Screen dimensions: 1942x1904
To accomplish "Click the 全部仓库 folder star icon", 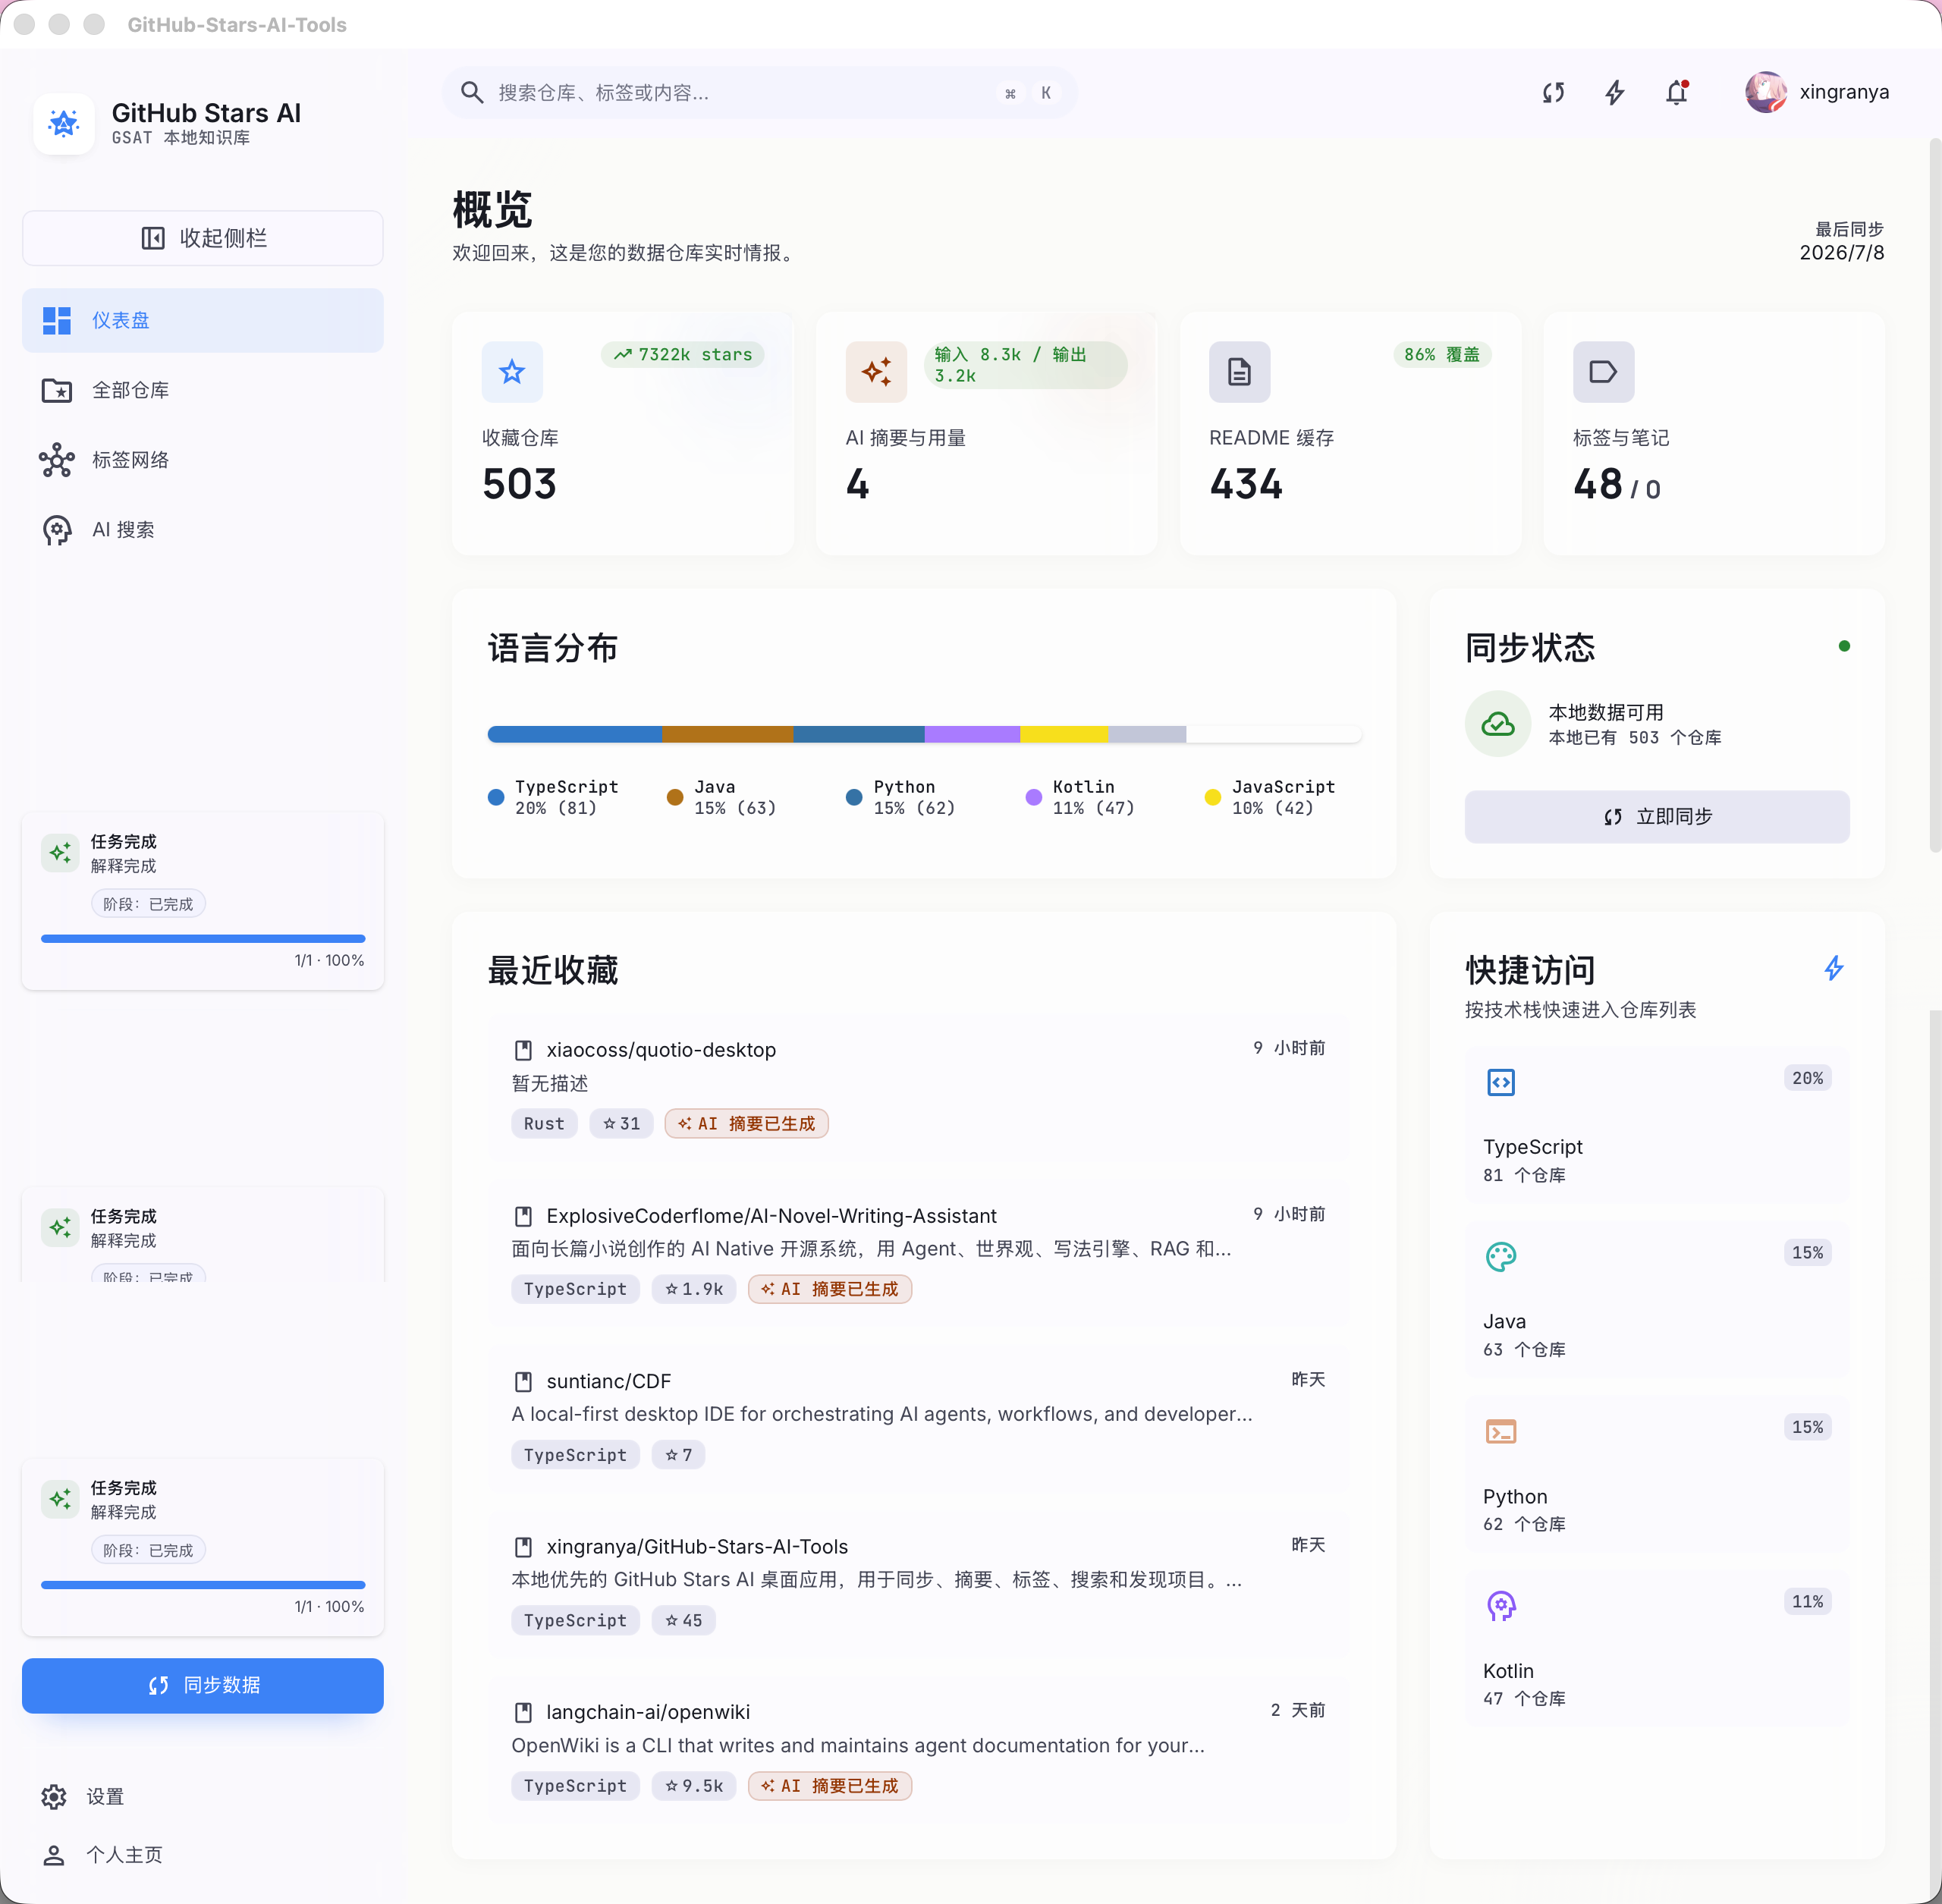I will [x=57, y=390].
